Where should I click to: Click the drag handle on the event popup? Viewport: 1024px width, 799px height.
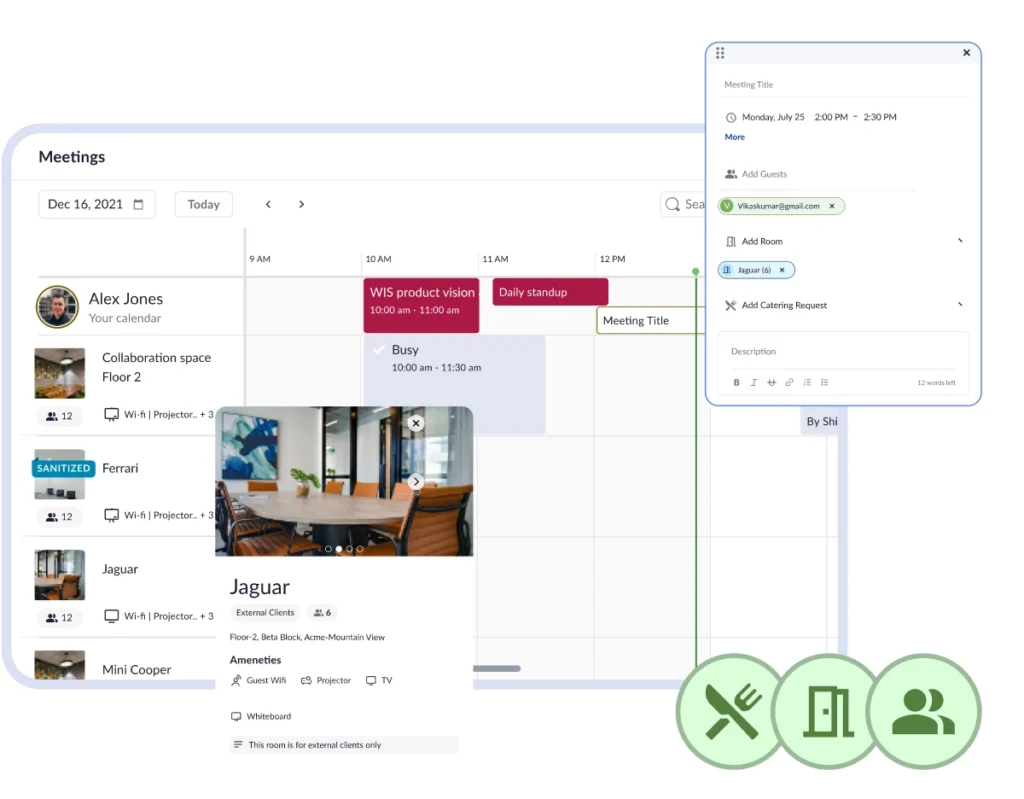[720, 52]
